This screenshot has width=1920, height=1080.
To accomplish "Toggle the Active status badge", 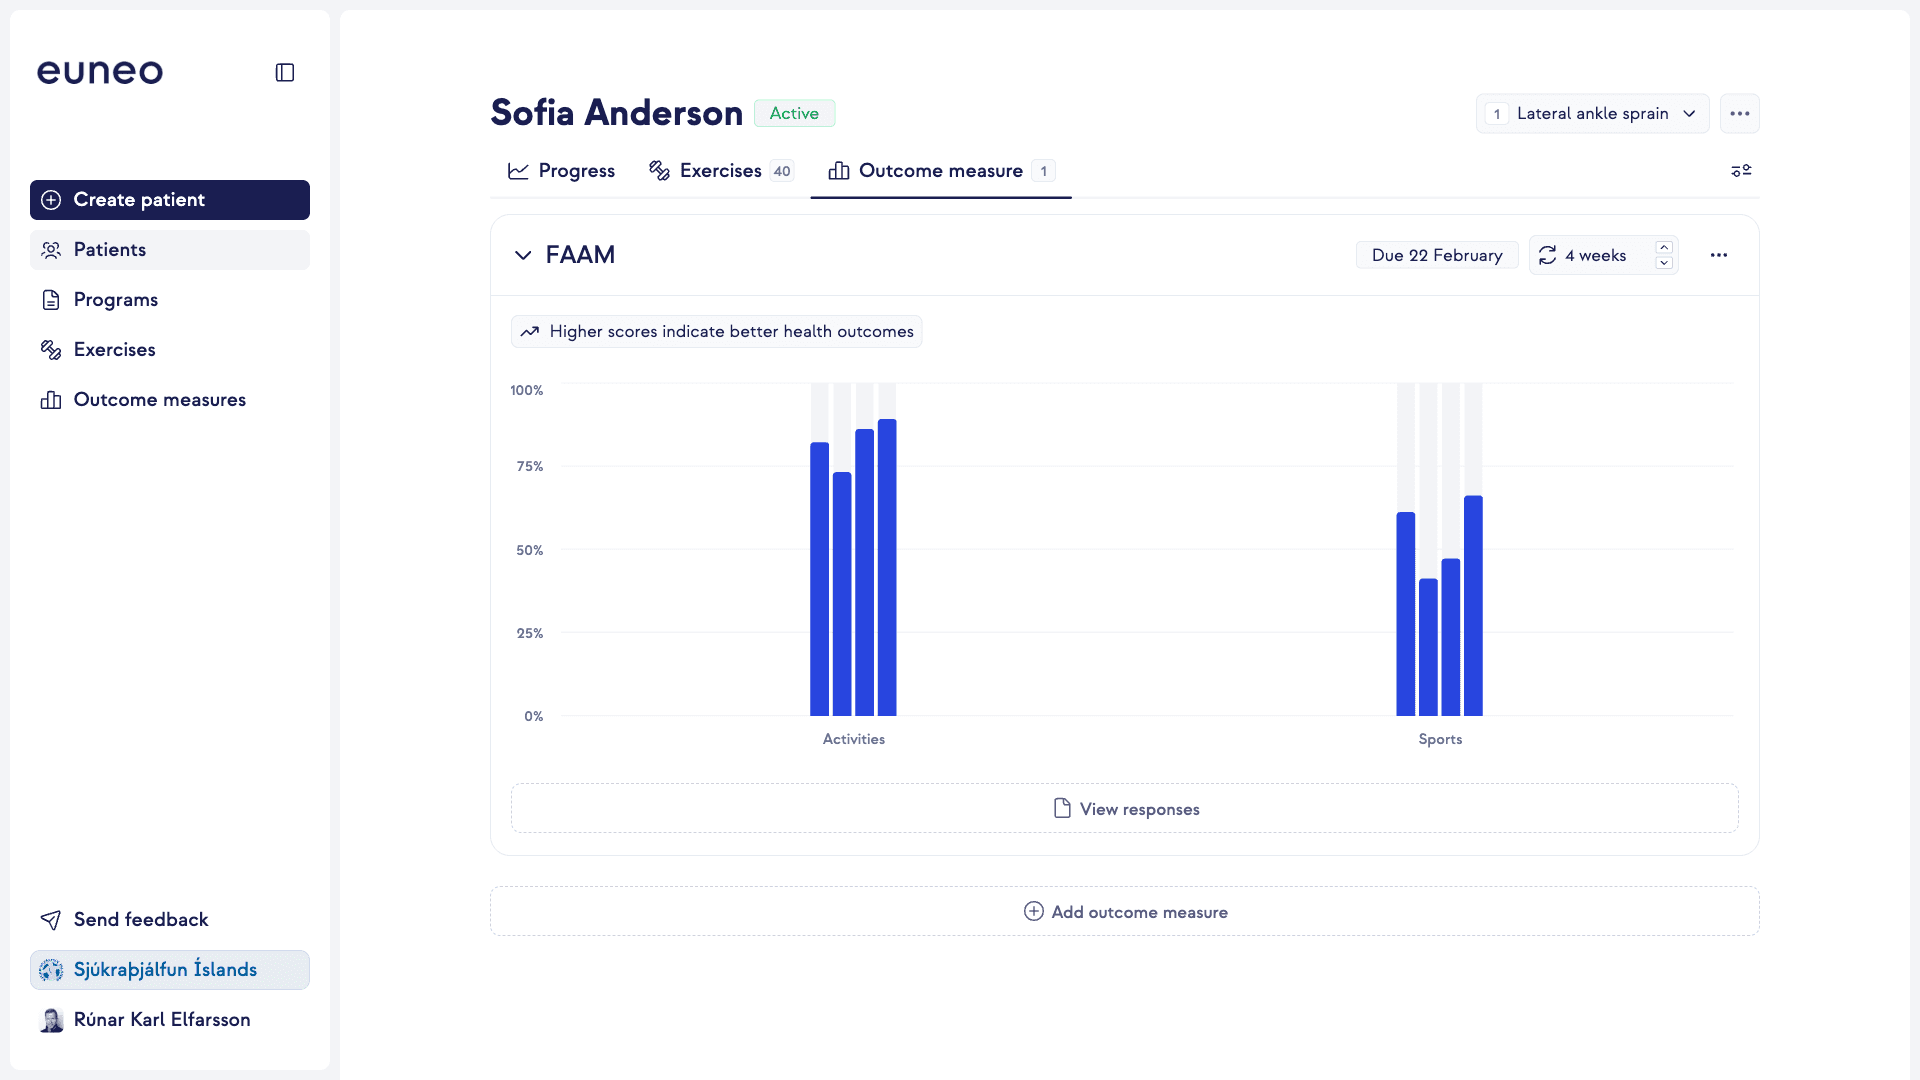I will pos(794,113).
